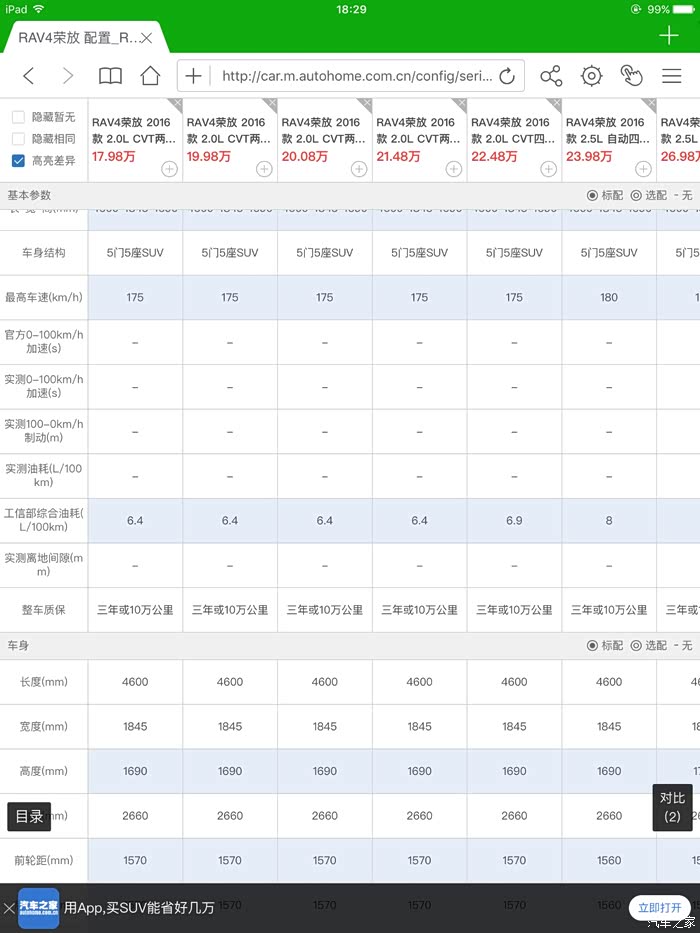Tap the 宽度(mm) row label
700x933 pixels.
[x=43, y=726]
